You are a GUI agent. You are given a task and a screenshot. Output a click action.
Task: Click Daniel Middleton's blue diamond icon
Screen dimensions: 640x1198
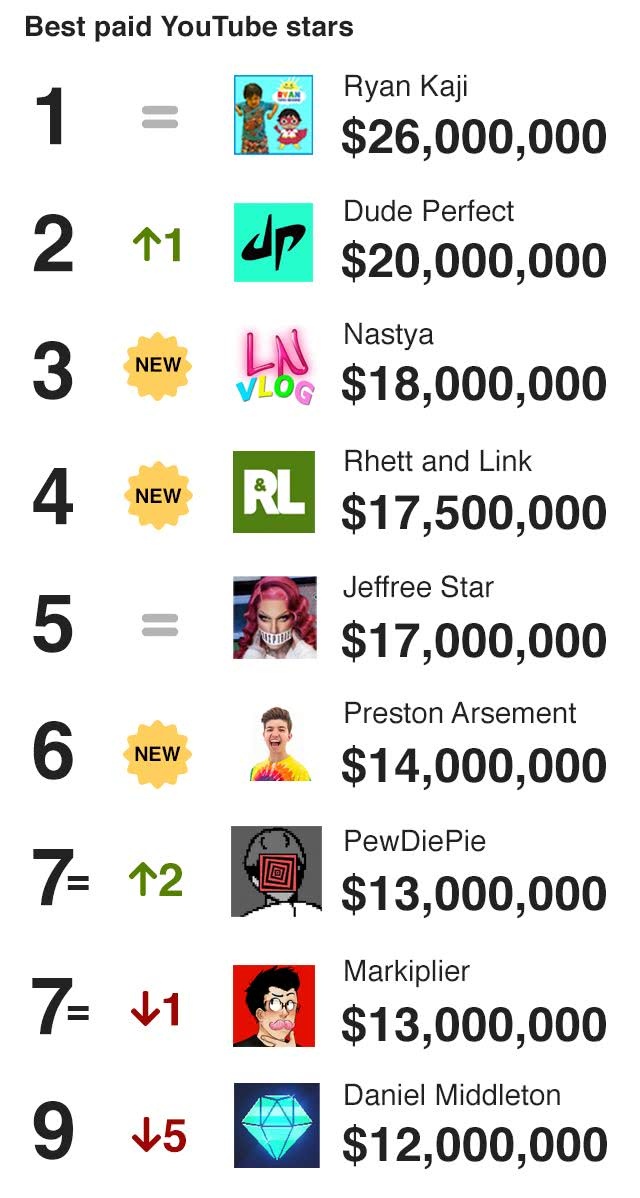276,1126
